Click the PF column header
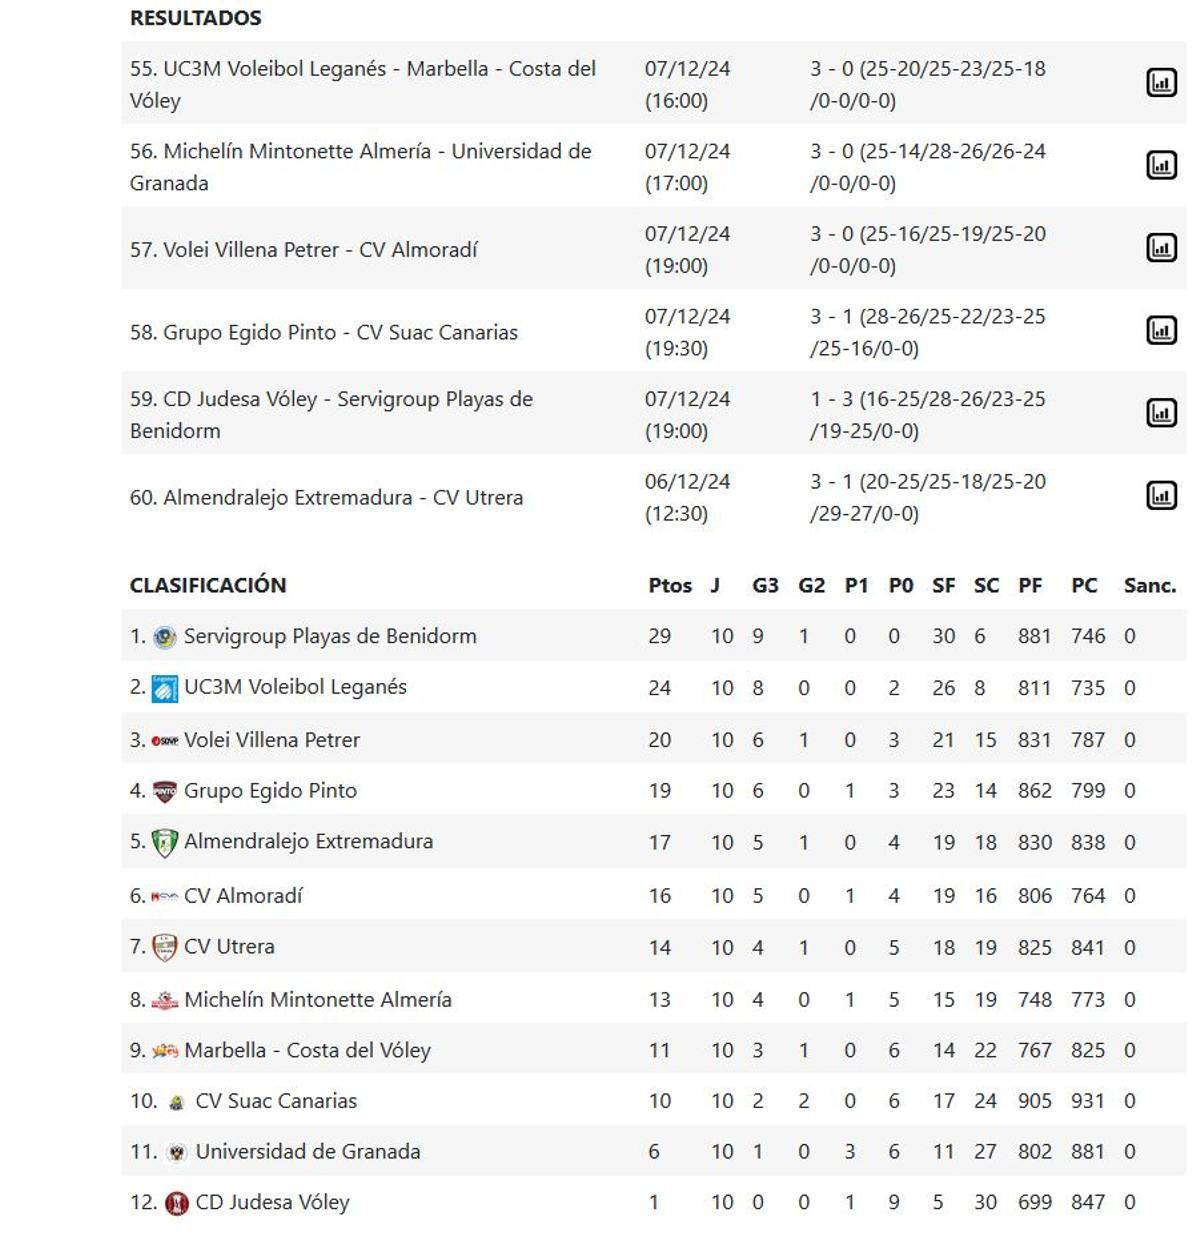The height and width of the screenshot is (1240, 1200). pos(1032,586)
